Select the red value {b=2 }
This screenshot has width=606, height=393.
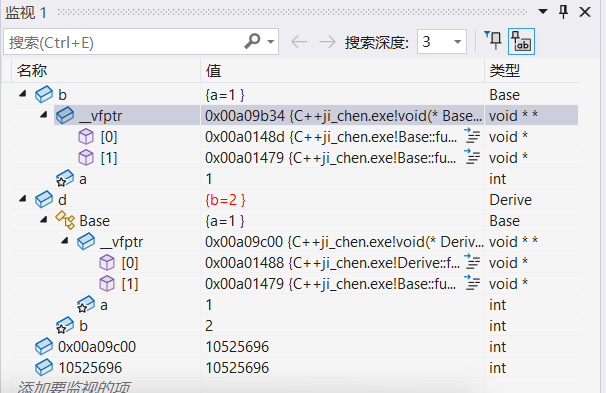tap(225, 200)
